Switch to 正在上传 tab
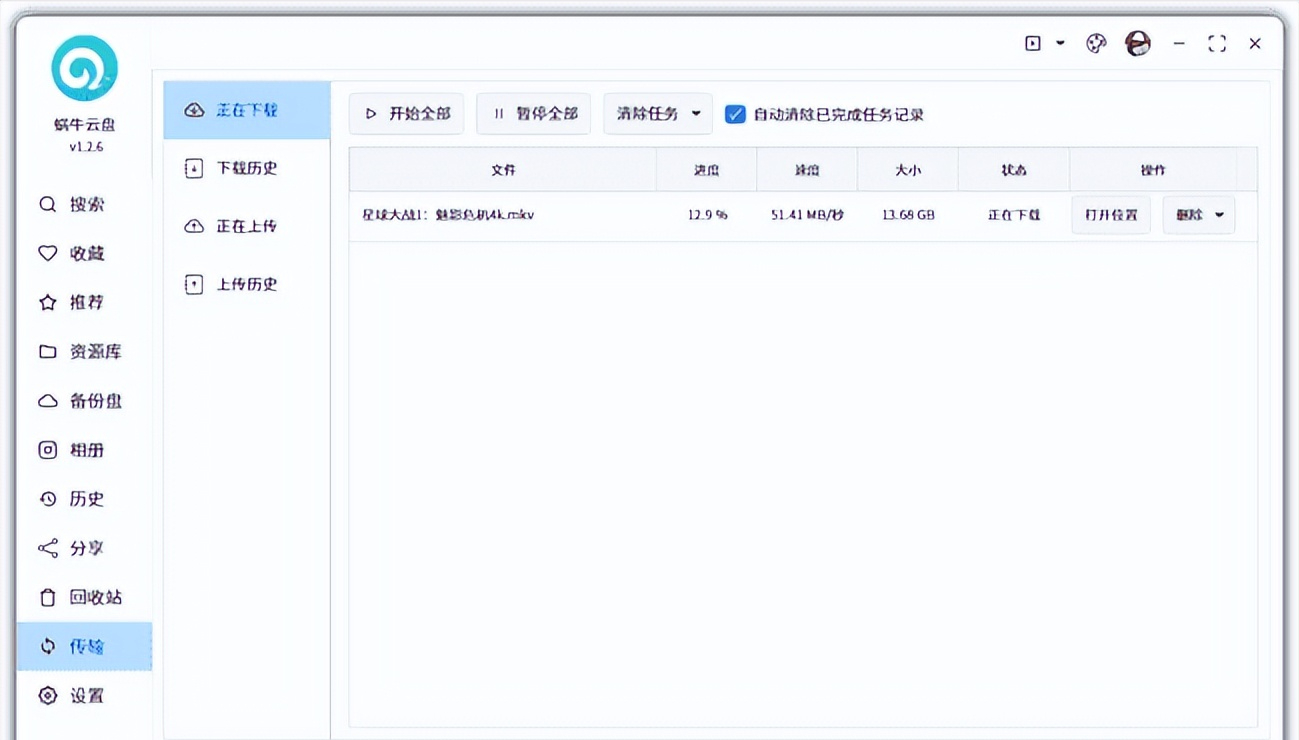1299x740 pixels. (x=246, y=226)
